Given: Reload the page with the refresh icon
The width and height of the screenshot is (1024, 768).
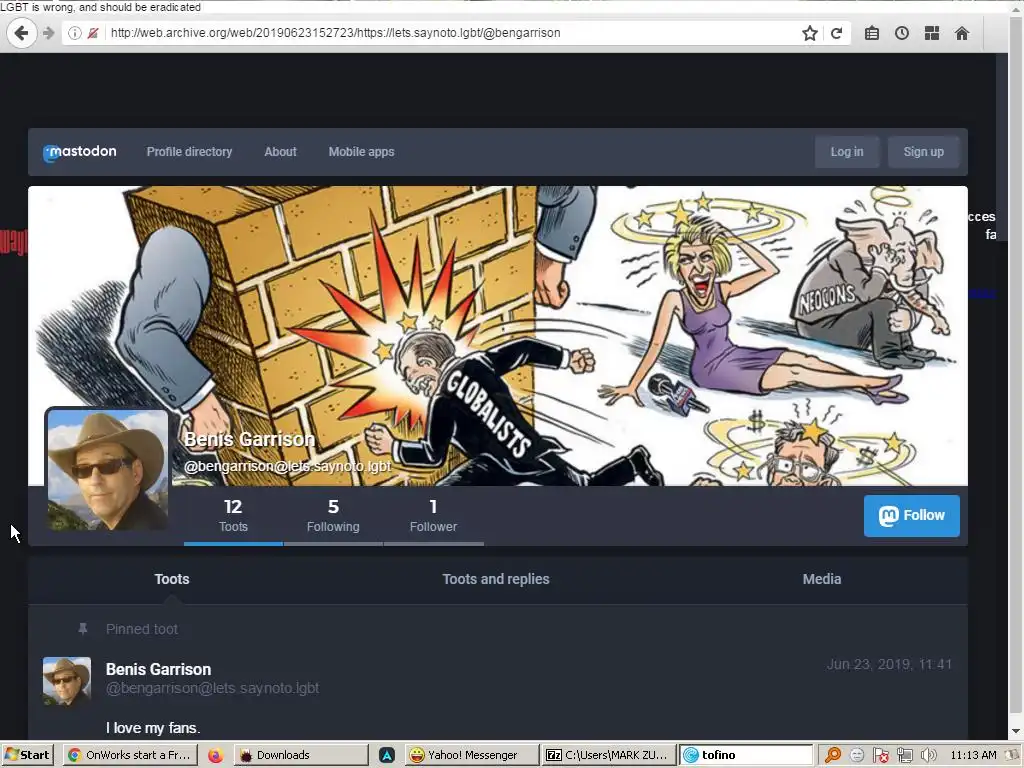Looking at the screenshot, I should pyautogui.click(x=837, y=33).
